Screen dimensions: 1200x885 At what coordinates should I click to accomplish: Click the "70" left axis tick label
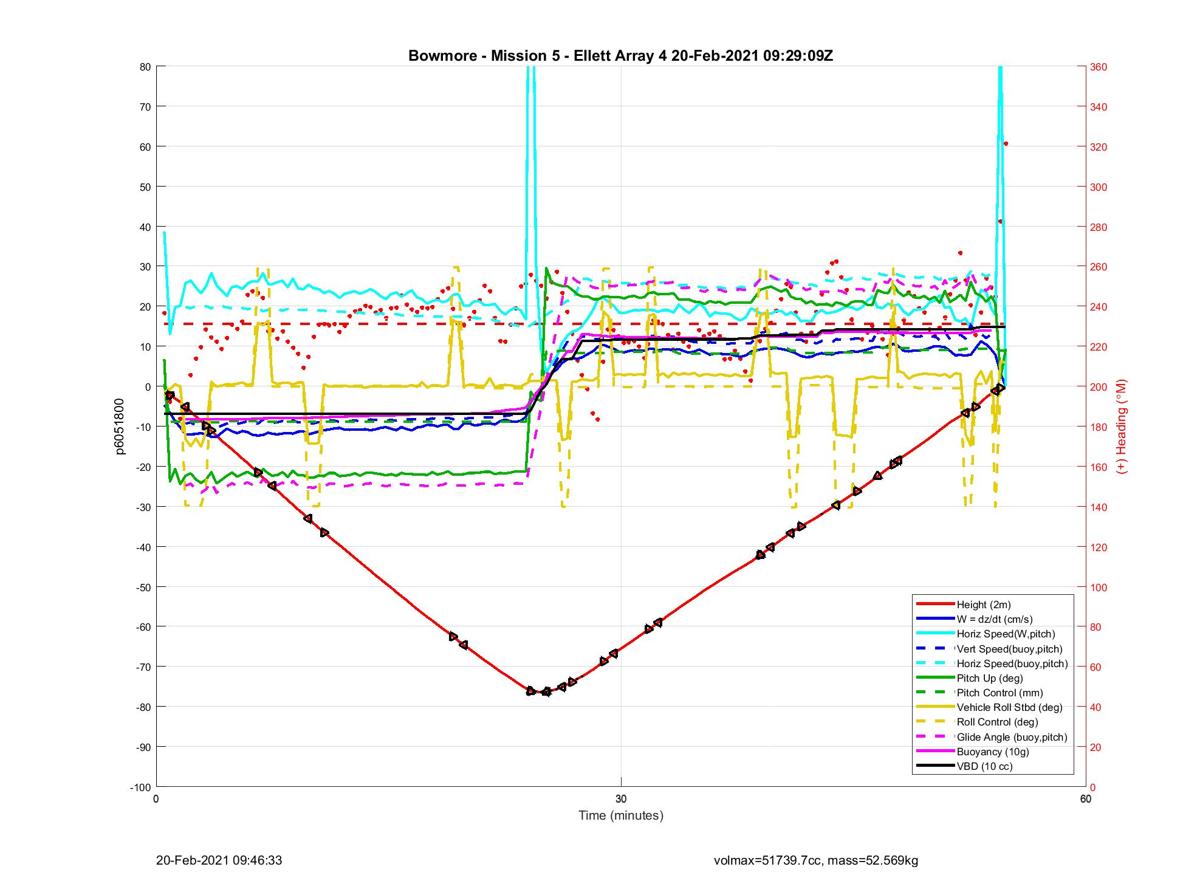(x=144, y=107)
